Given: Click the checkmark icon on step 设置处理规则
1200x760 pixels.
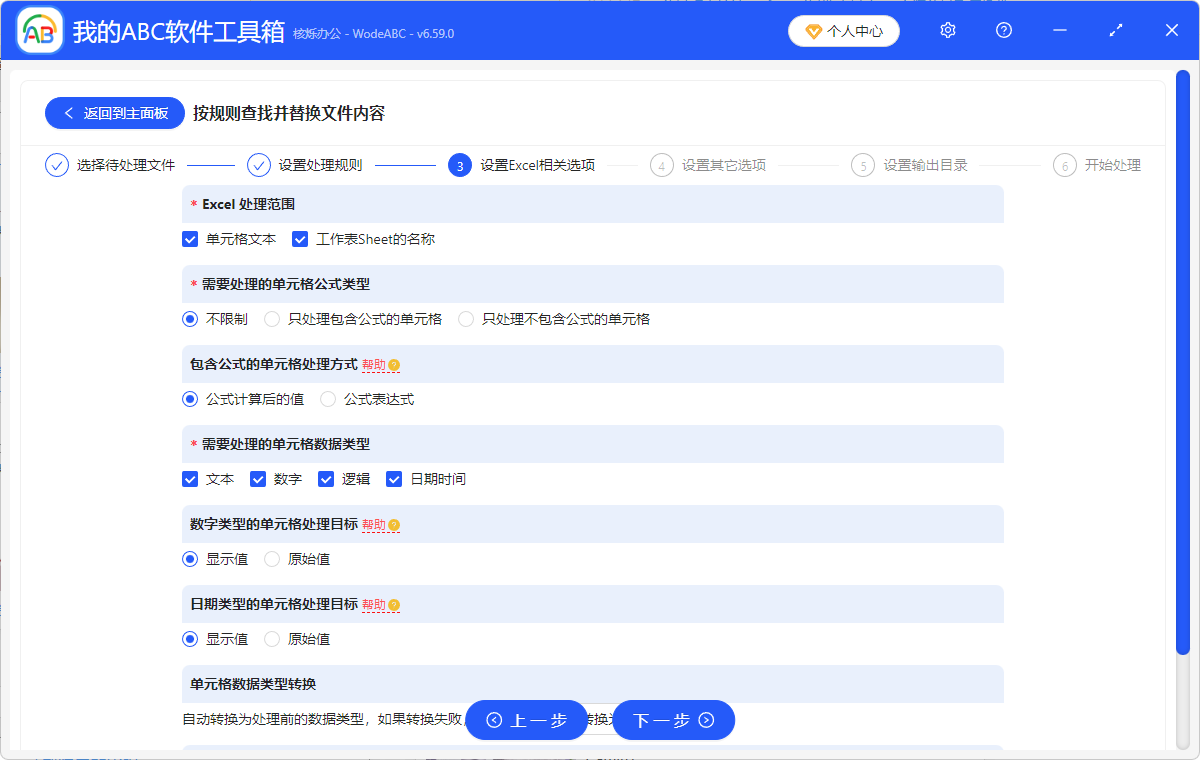Looking at the screenshot, I should (258, 165).
